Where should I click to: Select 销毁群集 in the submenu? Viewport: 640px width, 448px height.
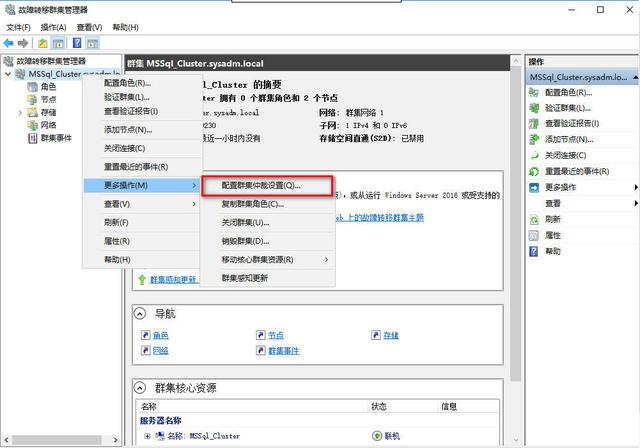(x=245, y=241)
